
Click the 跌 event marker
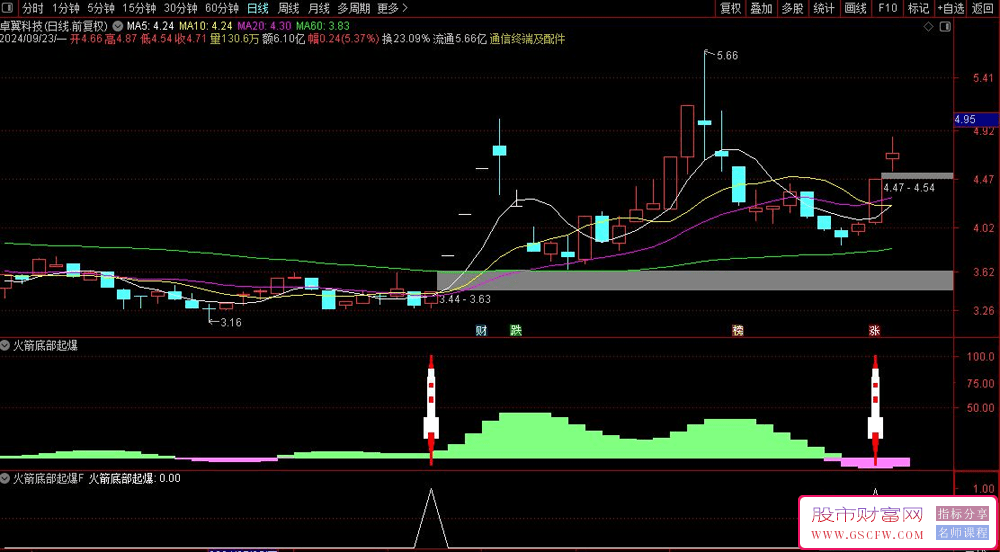tap(515, 331)
